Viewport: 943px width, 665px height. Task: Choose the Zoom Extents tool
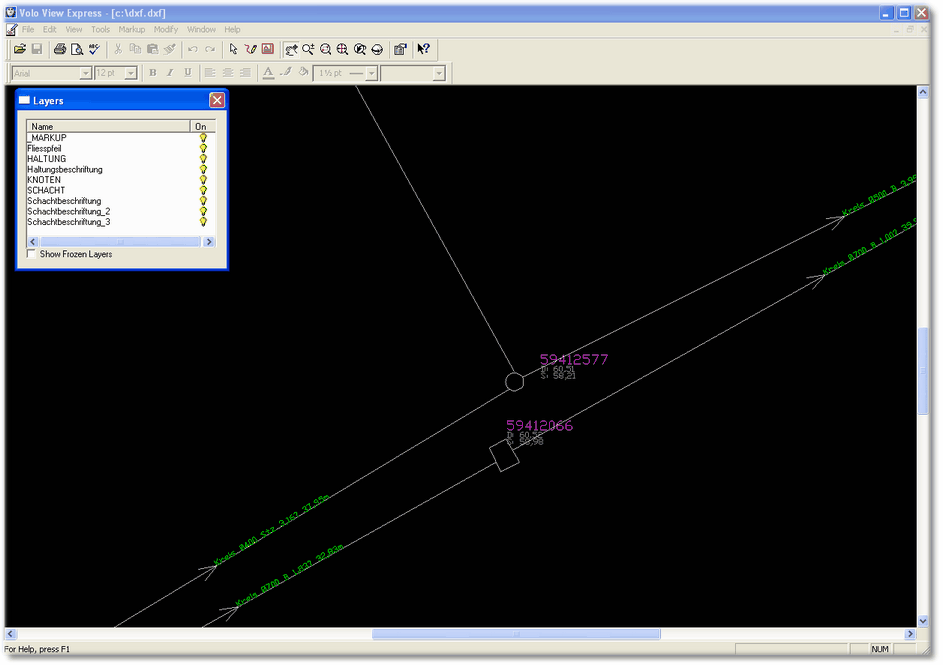tap(342, 49)
